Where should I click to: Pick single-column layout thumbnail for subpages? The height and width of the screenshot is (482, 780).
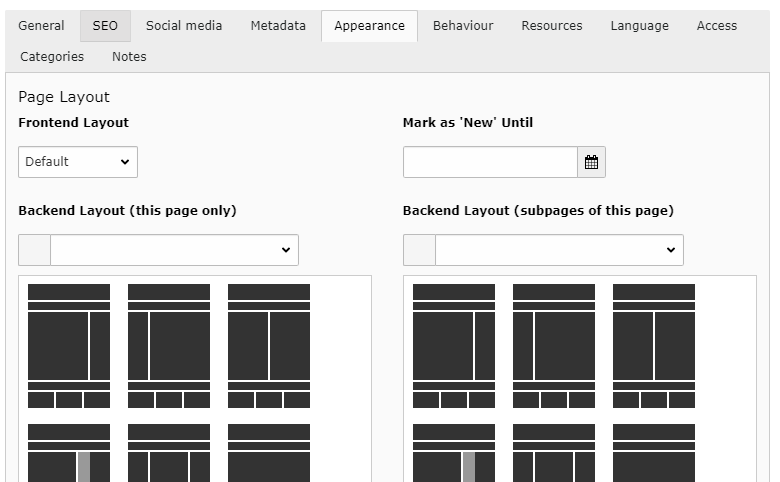[654, 453]
